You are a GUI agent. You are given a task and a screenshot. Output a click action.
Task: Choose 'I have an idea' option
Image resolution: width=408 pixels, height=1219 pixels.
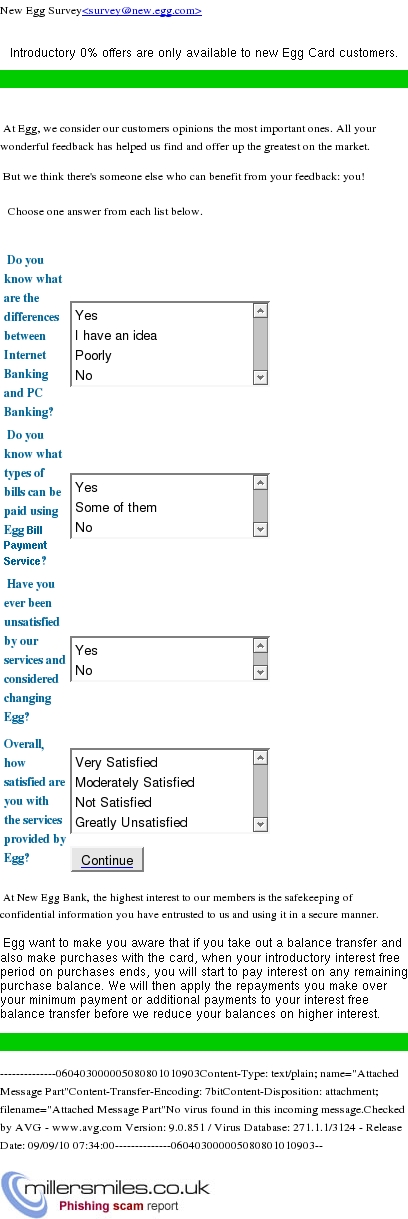[162, 335]
